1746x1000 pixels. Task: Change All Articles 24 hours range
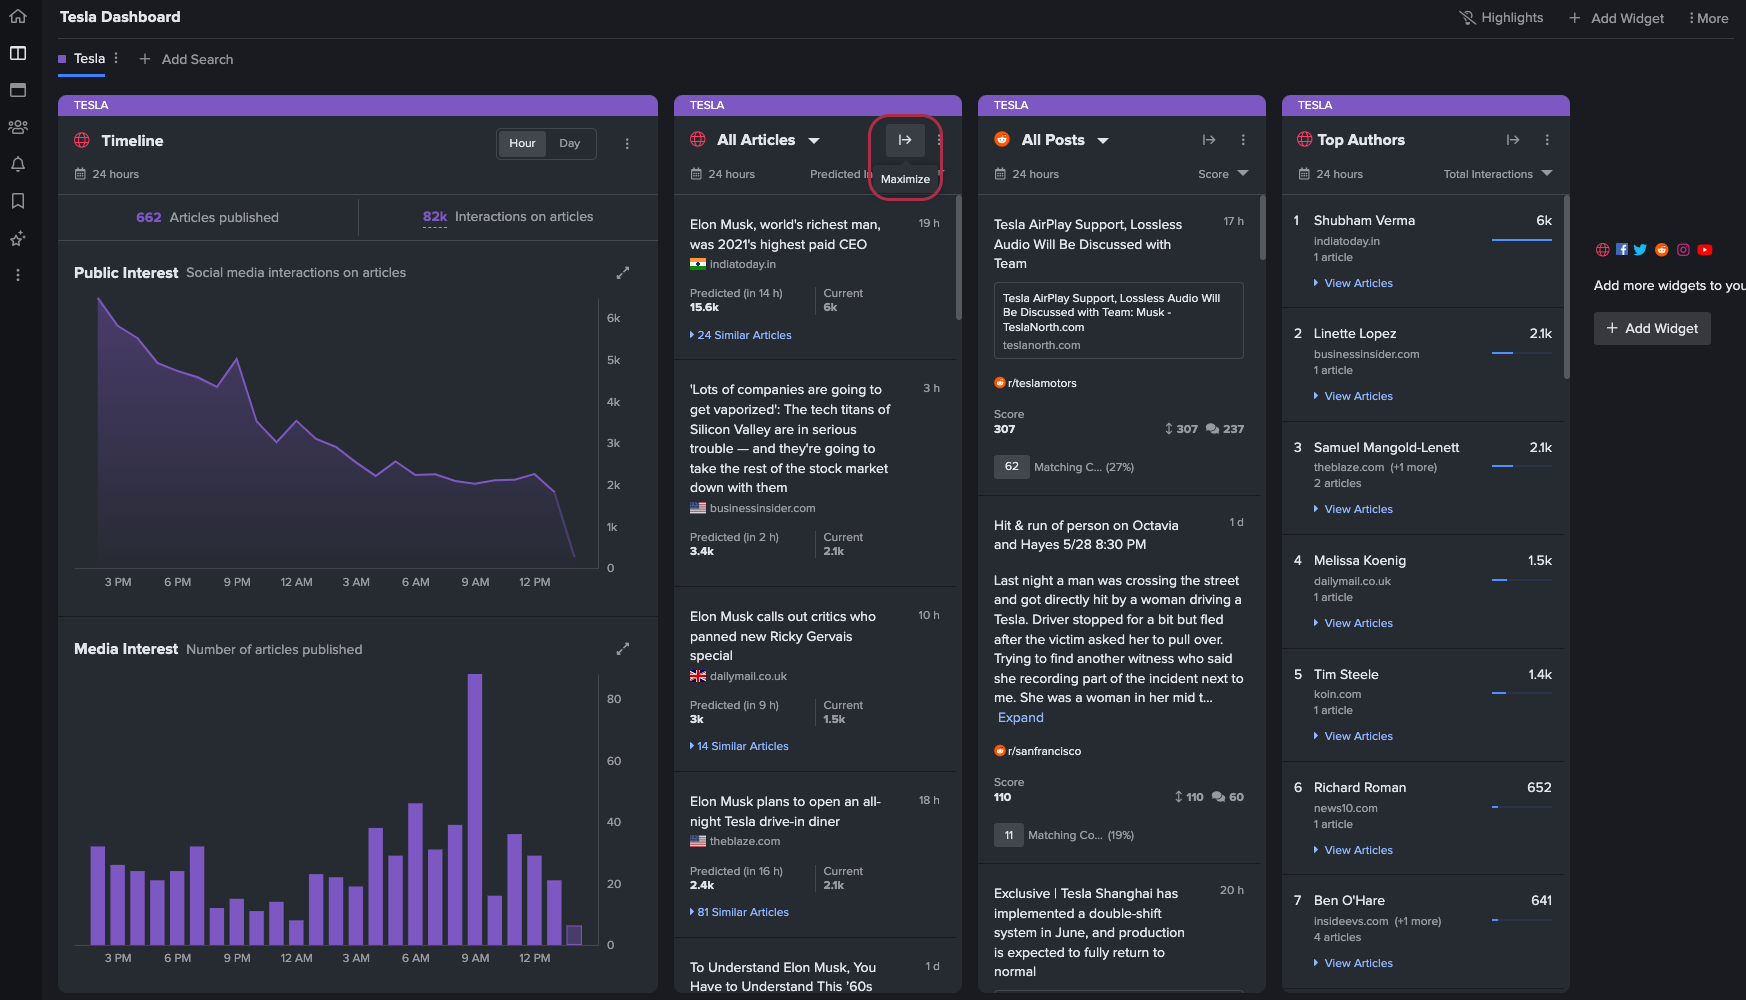point(723,174)
